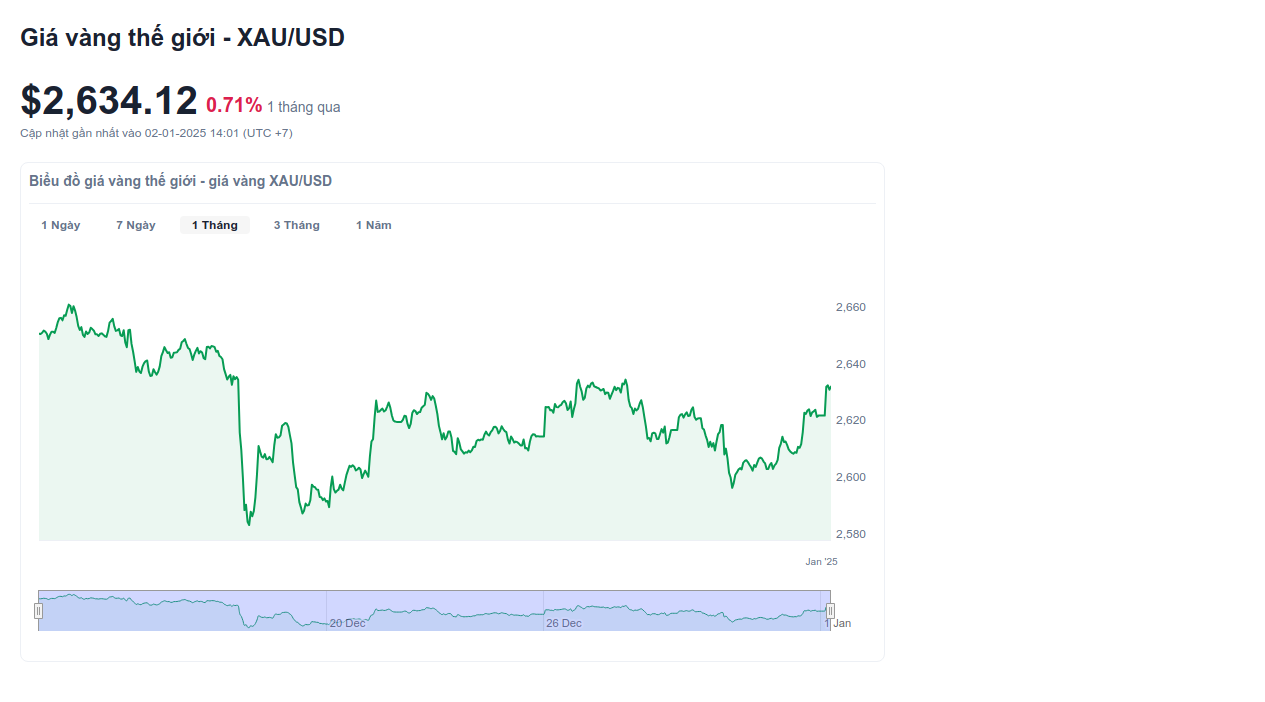Click the "Biểu đồ giá vàng thế giới" chart title
The width and height of the screenshot is (1265, 702).
coord(180,181)
